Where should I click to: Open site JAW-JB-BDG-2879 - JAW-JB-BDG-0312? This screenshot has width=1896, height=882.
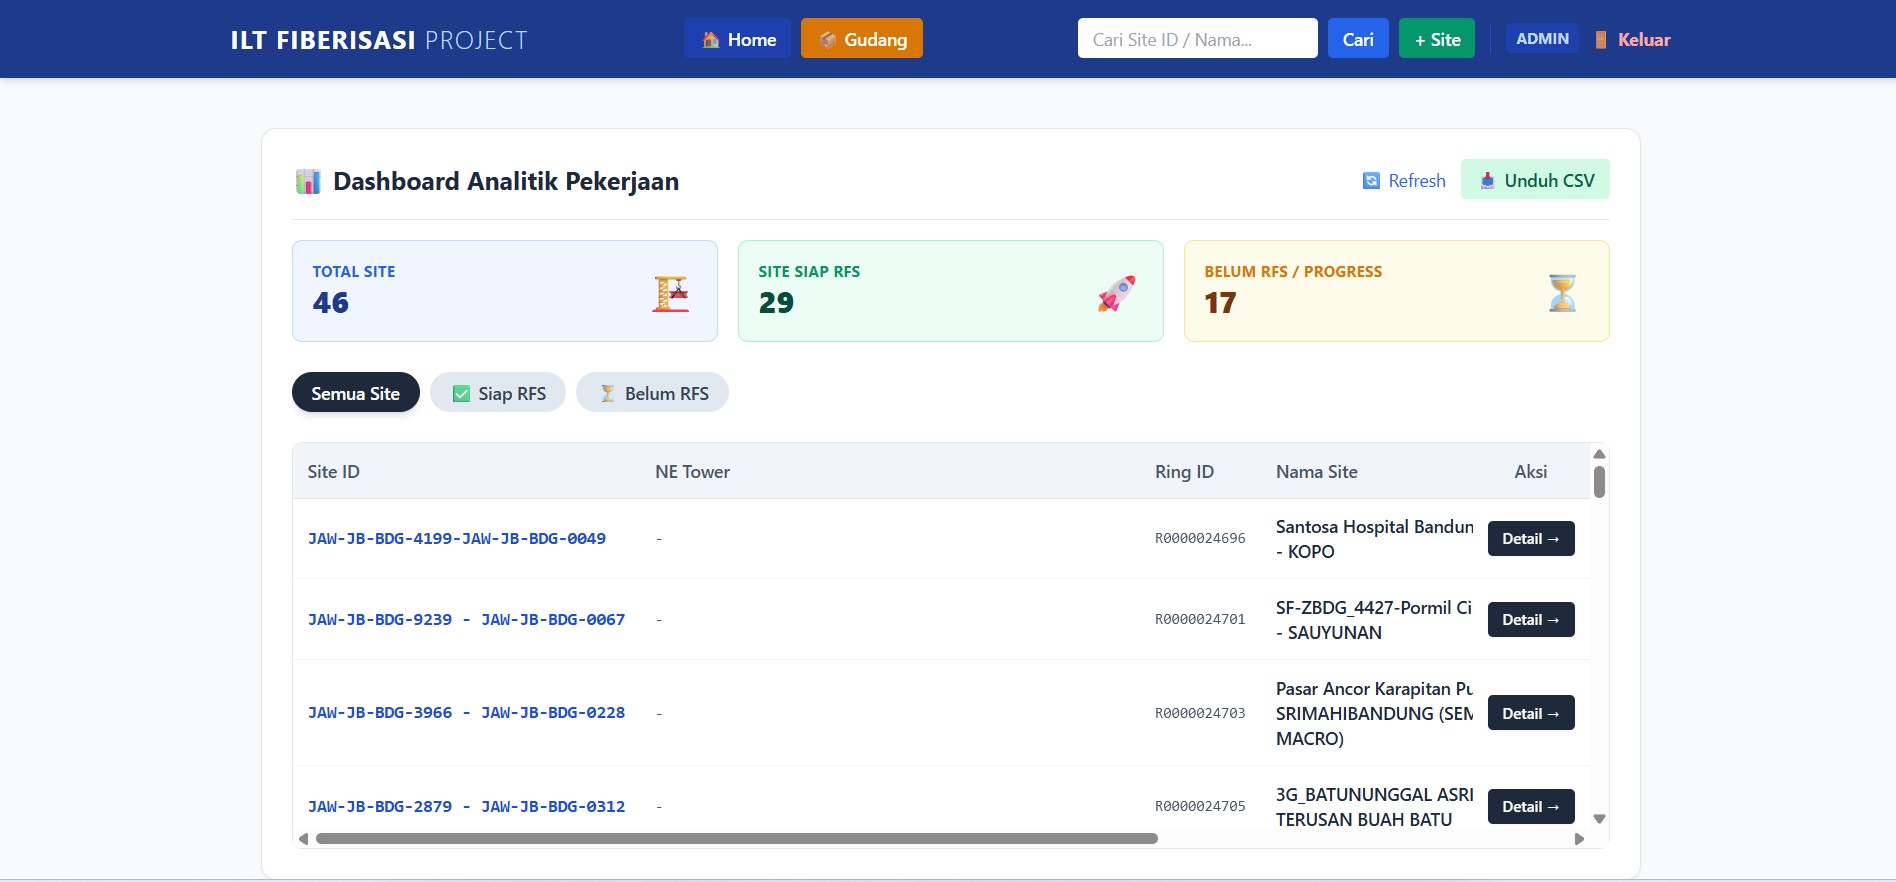[x=466, y=806]
